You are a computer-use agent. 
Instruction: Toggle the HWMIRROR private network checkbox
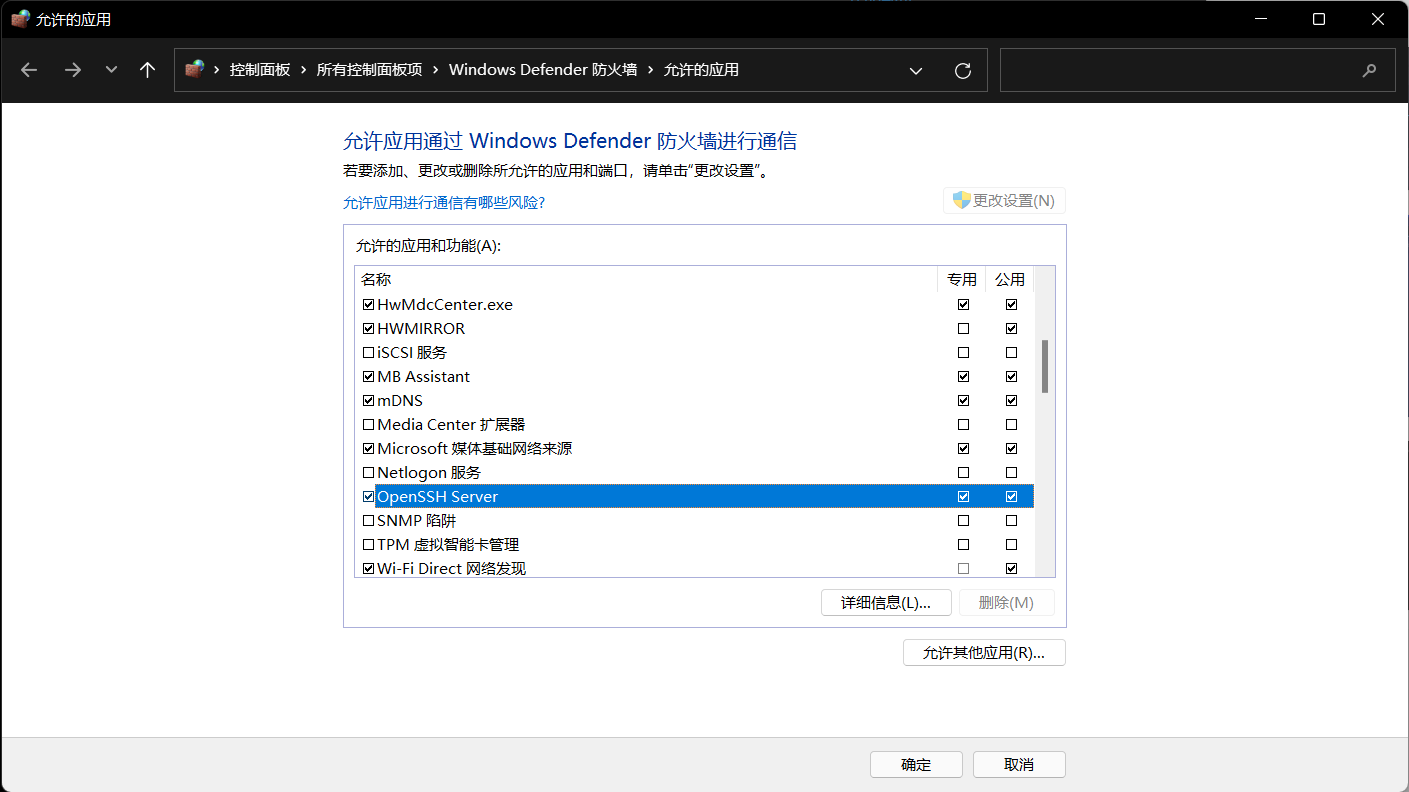click(963, 329)
